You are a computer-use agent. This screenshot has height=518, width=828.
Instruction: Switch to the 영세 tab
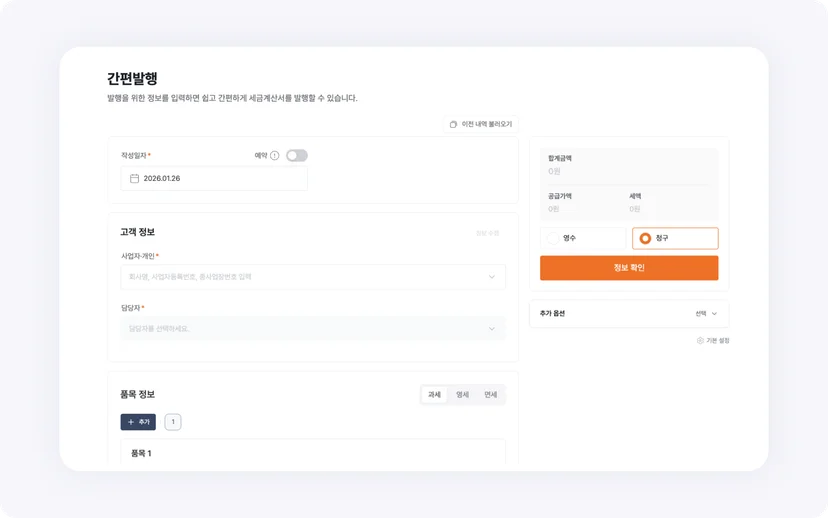[x=463, y=394]
